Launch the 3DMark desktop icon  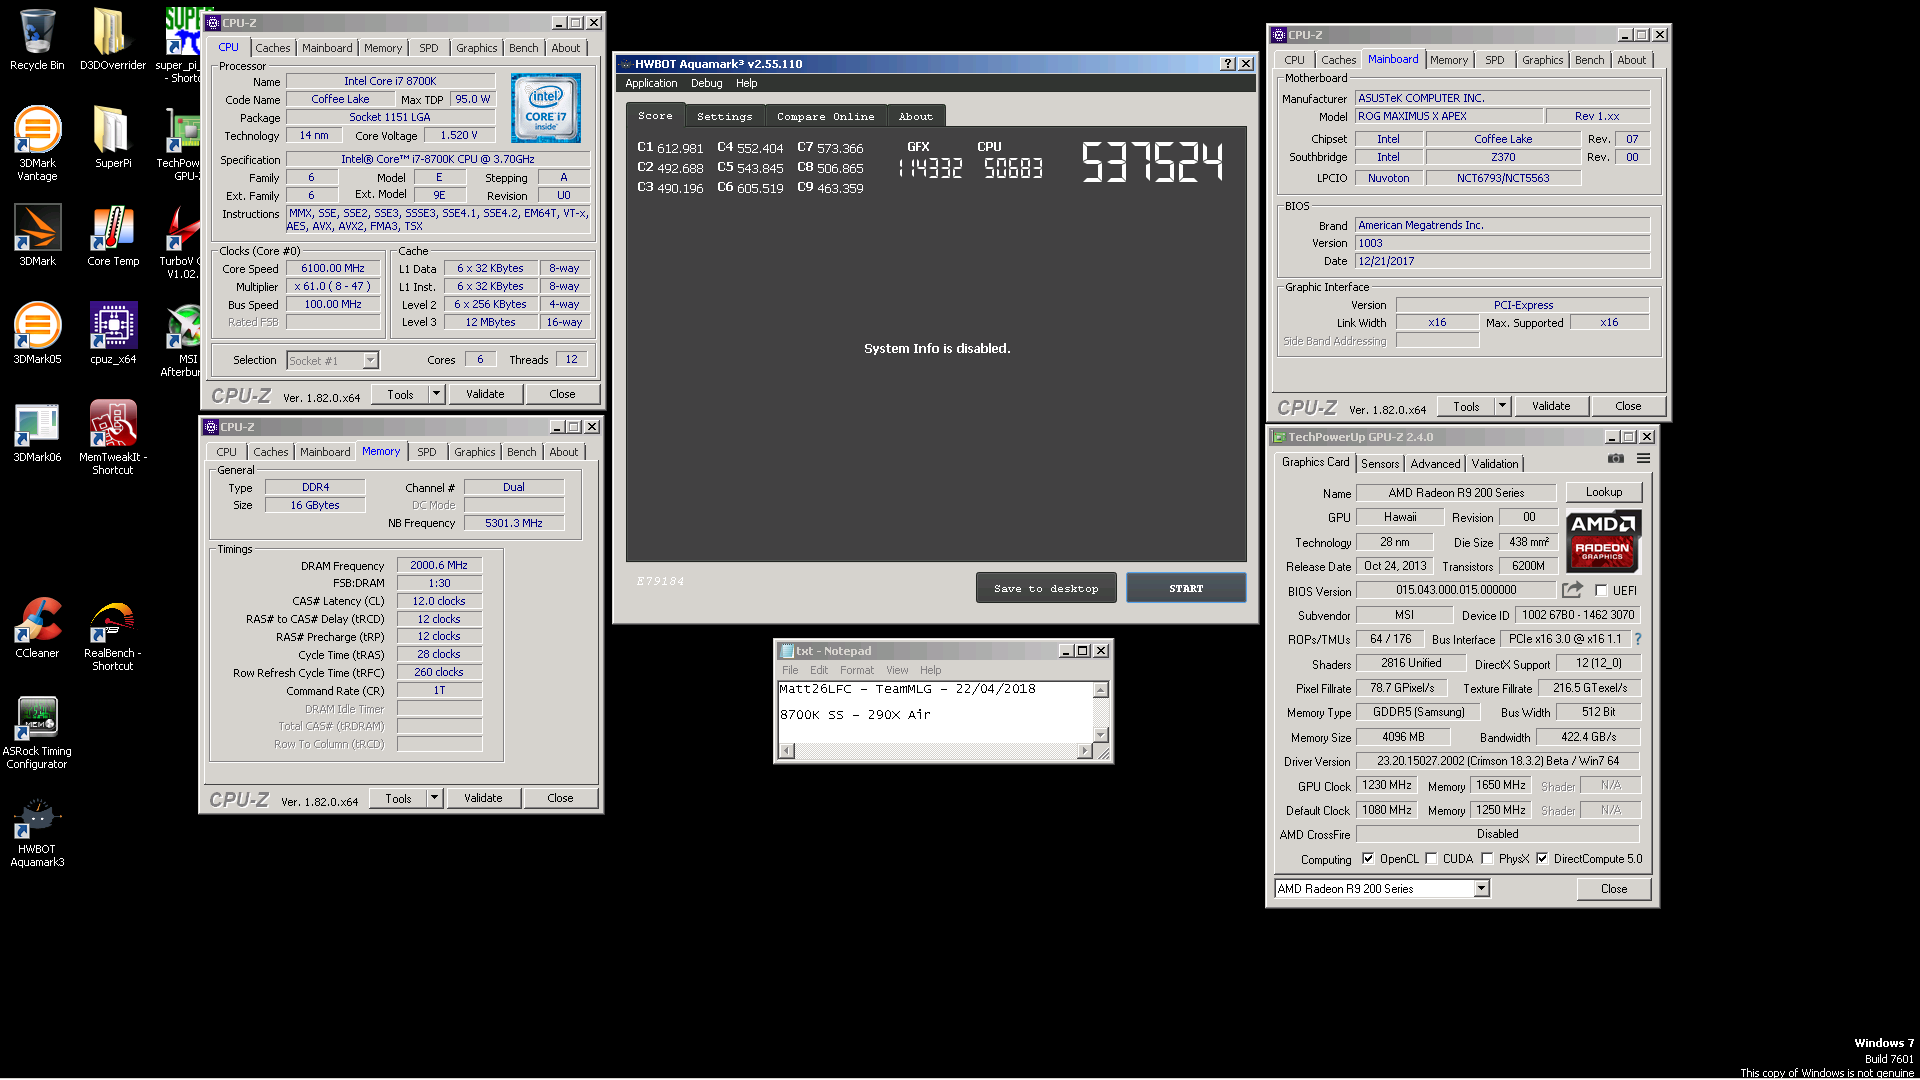(37, 234)
